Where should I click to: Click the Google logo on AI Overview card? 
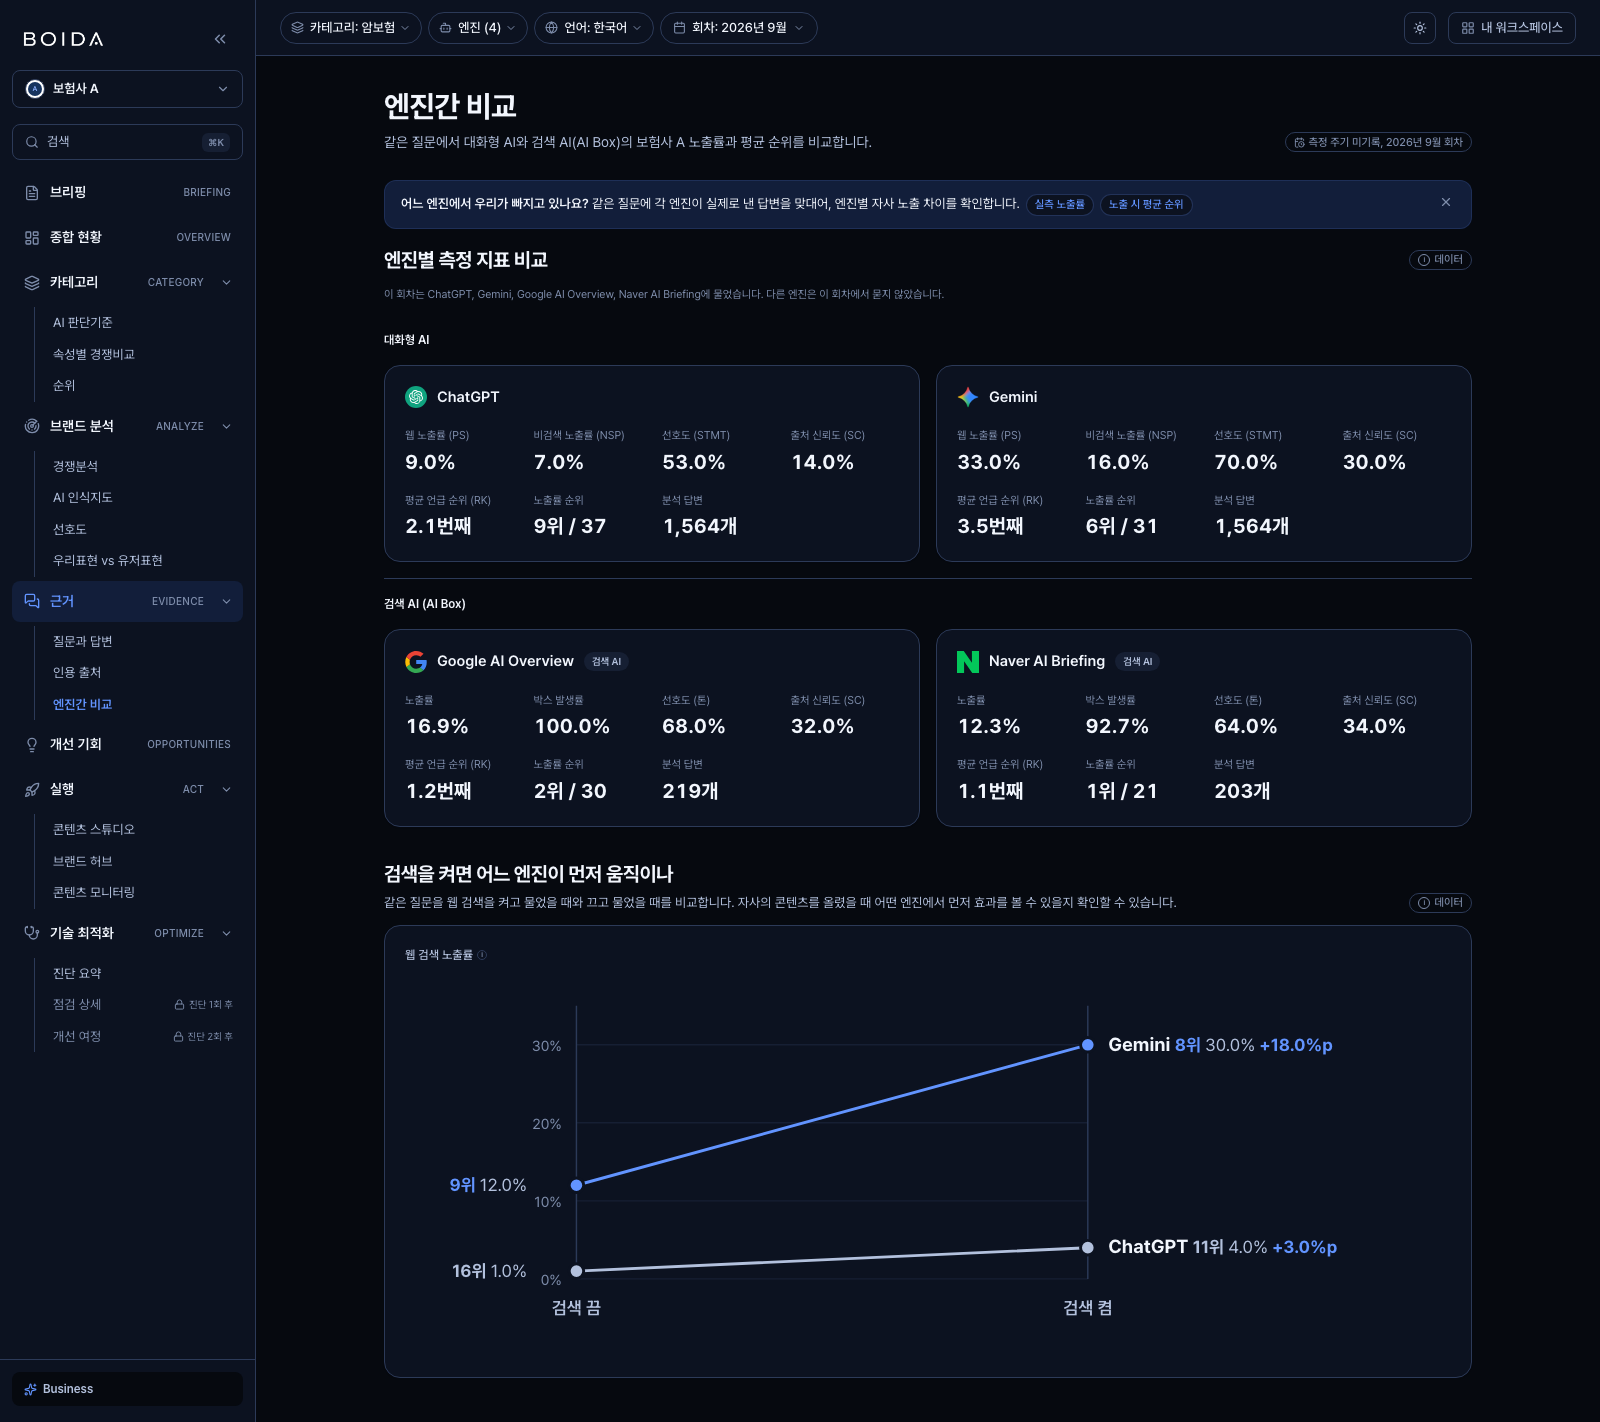pos(416,661)
